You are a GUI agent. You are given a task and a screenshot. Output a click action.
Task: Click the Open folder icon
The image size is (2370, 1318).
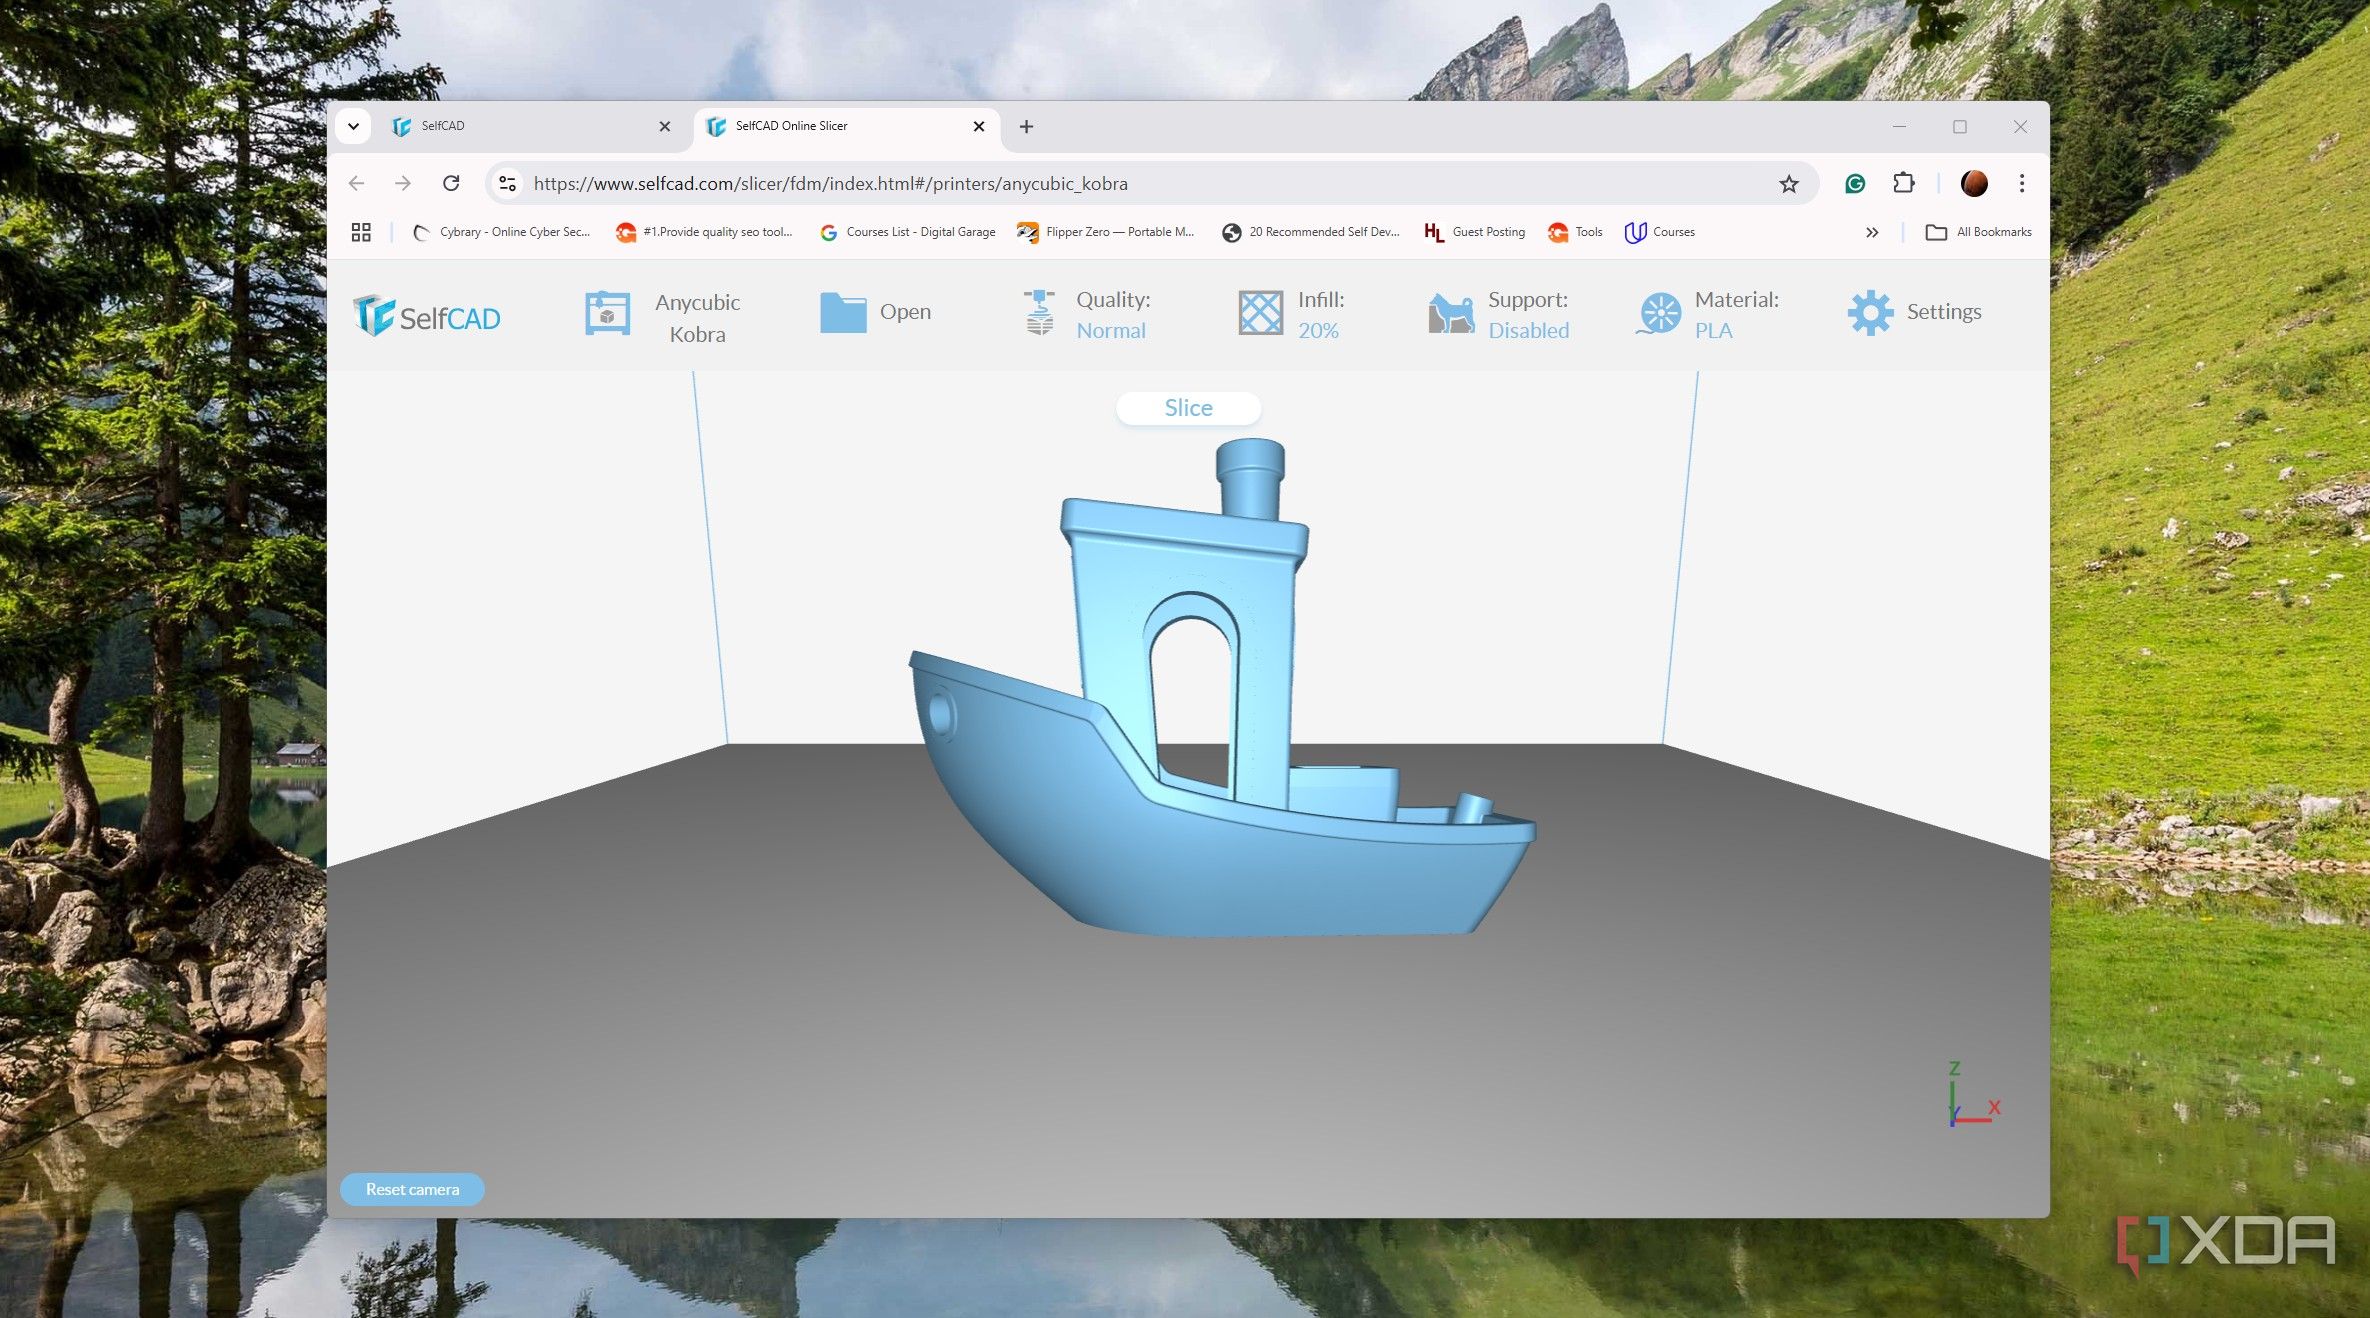pos(843,312)
